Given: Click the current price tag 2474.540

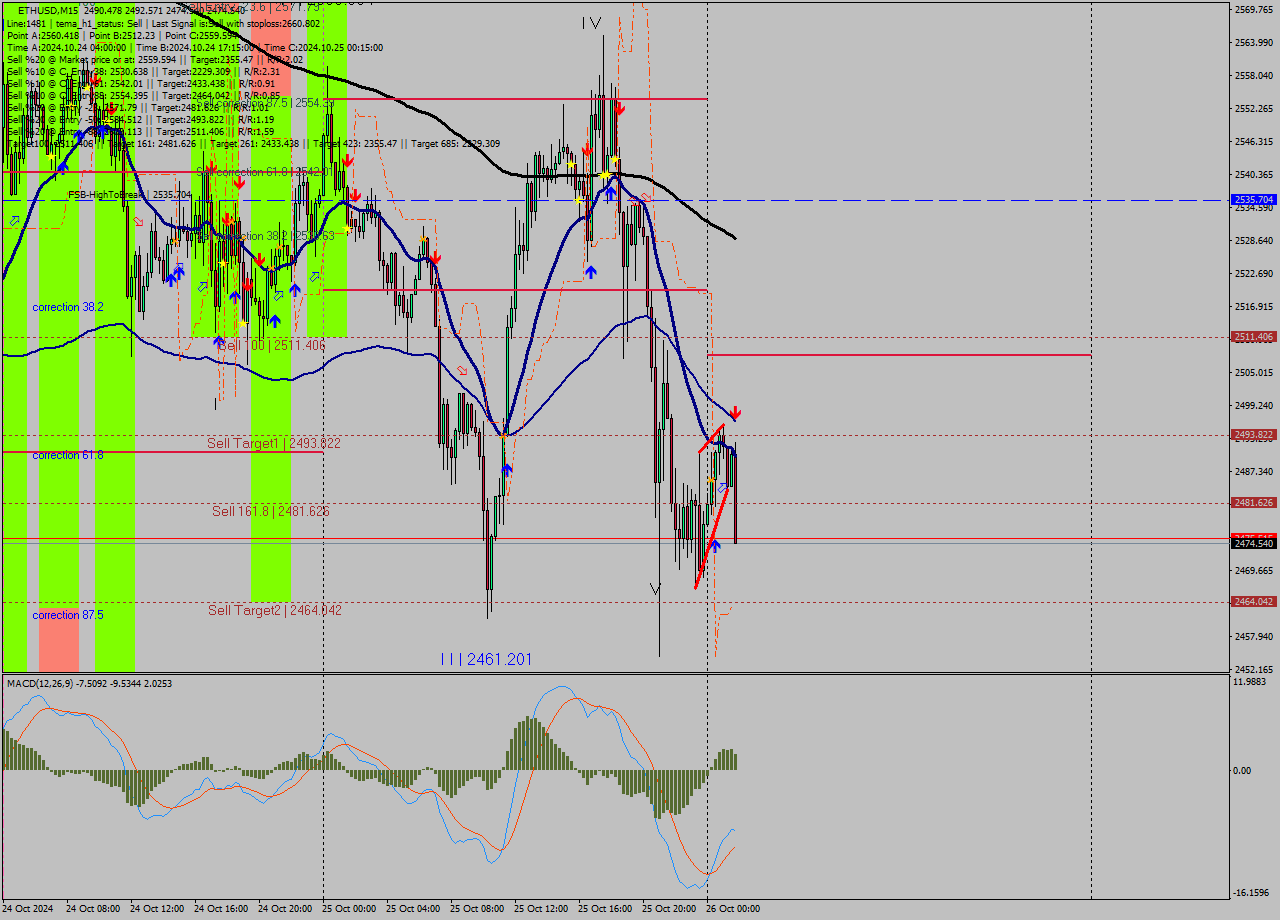Looking at the screenshot, I should click(1254, 543).
